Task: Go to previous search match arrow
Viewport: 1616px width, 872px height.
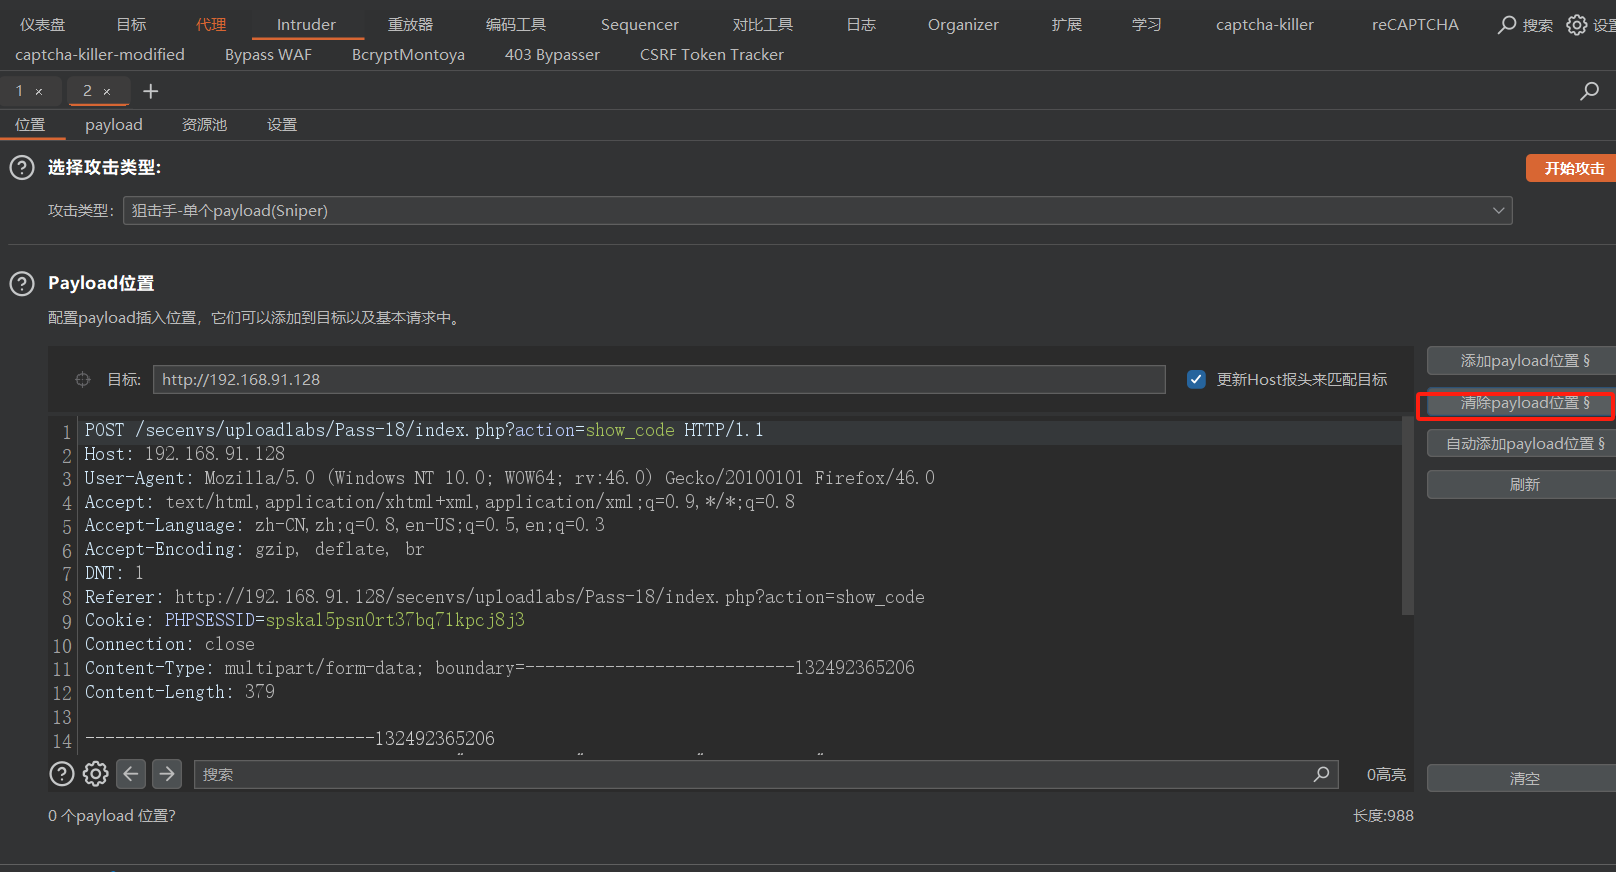Action: (131, 774)
